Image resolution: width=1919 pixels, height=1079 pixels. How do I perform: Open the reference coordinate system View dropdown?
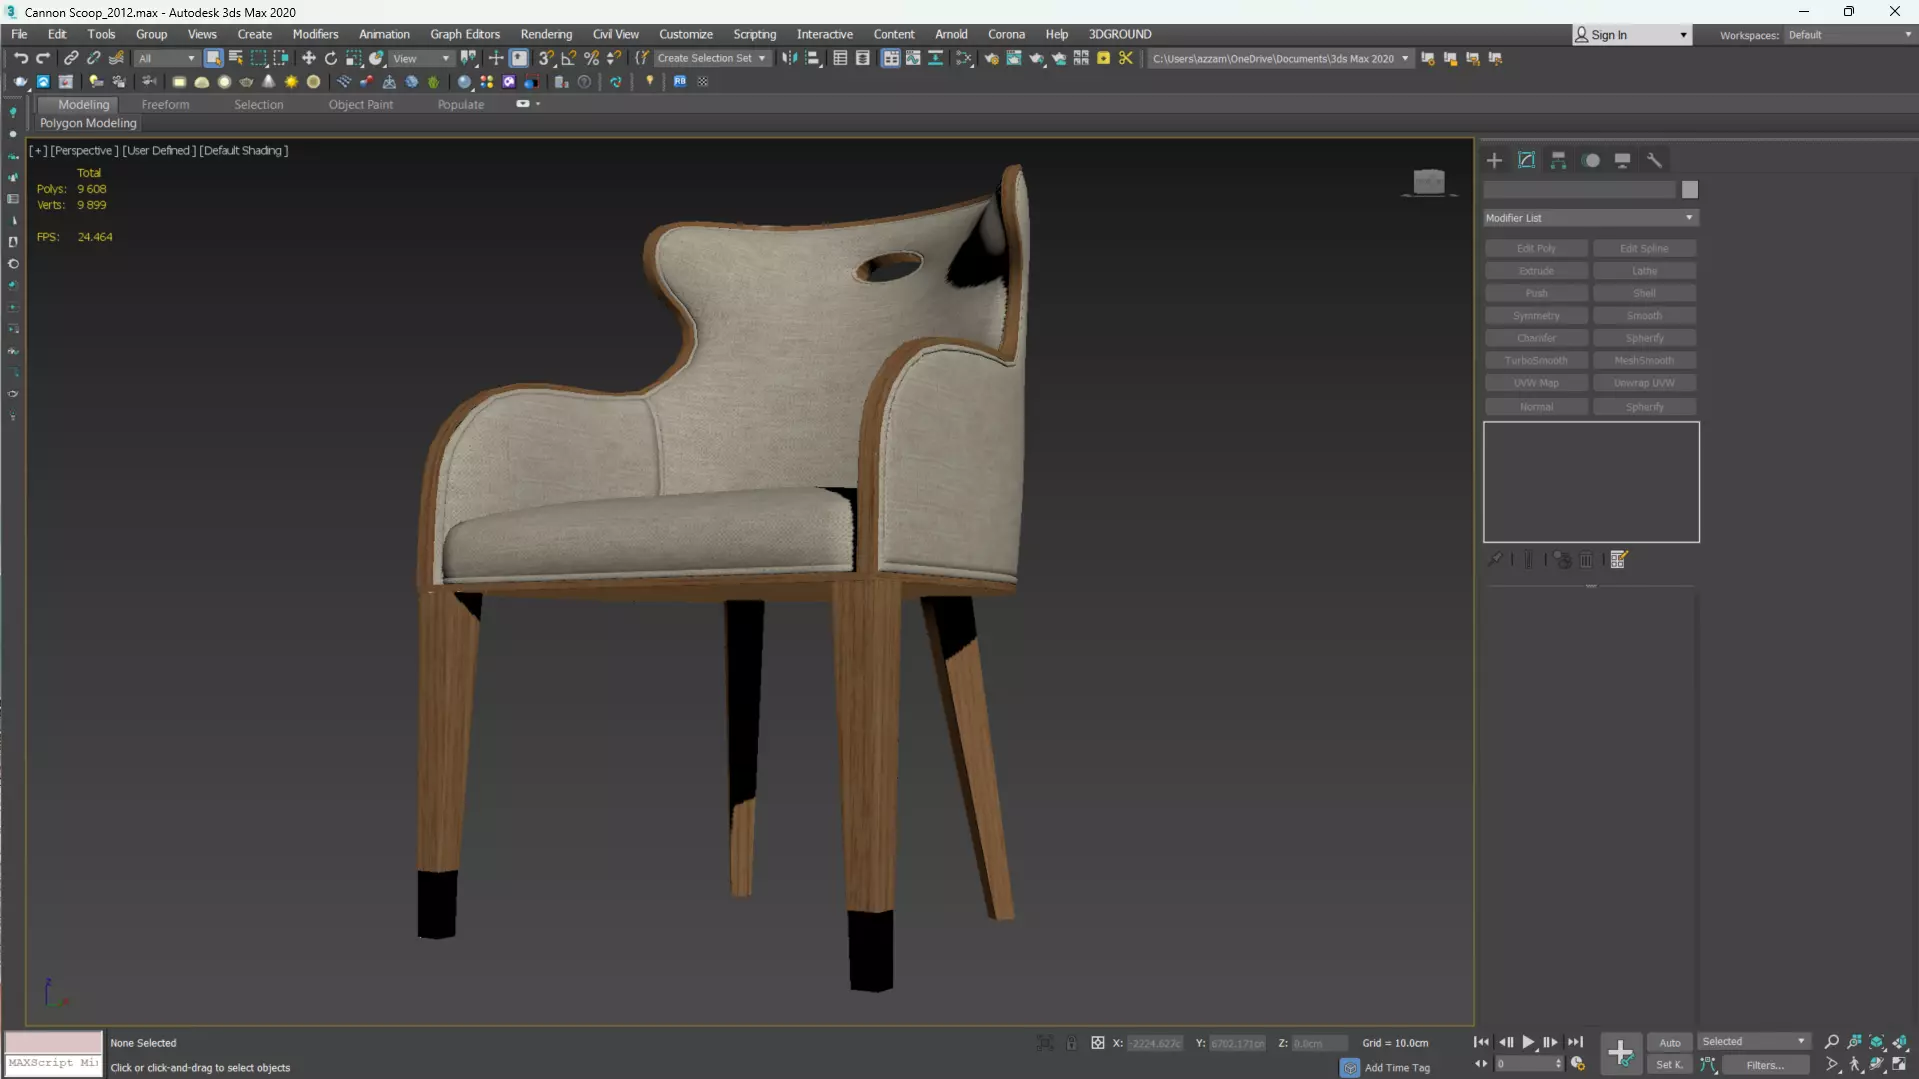click(x=421, y=58)
